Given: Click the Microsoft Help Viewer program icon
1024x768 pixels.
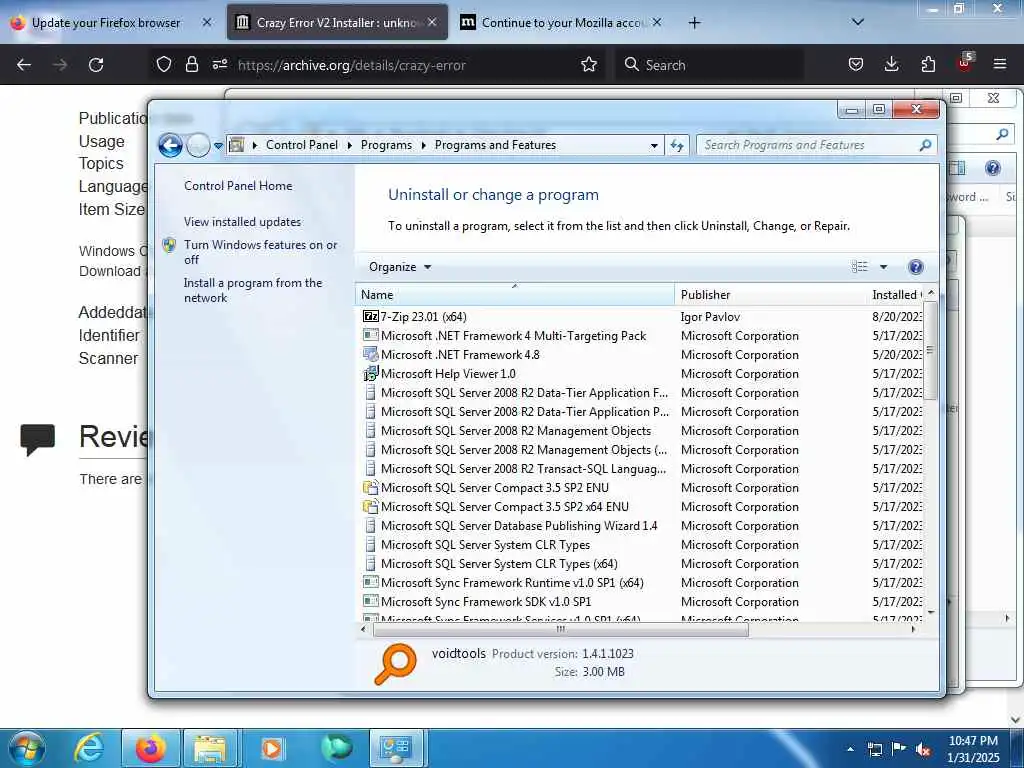Looking at the screenshot, I should [370, 374].
